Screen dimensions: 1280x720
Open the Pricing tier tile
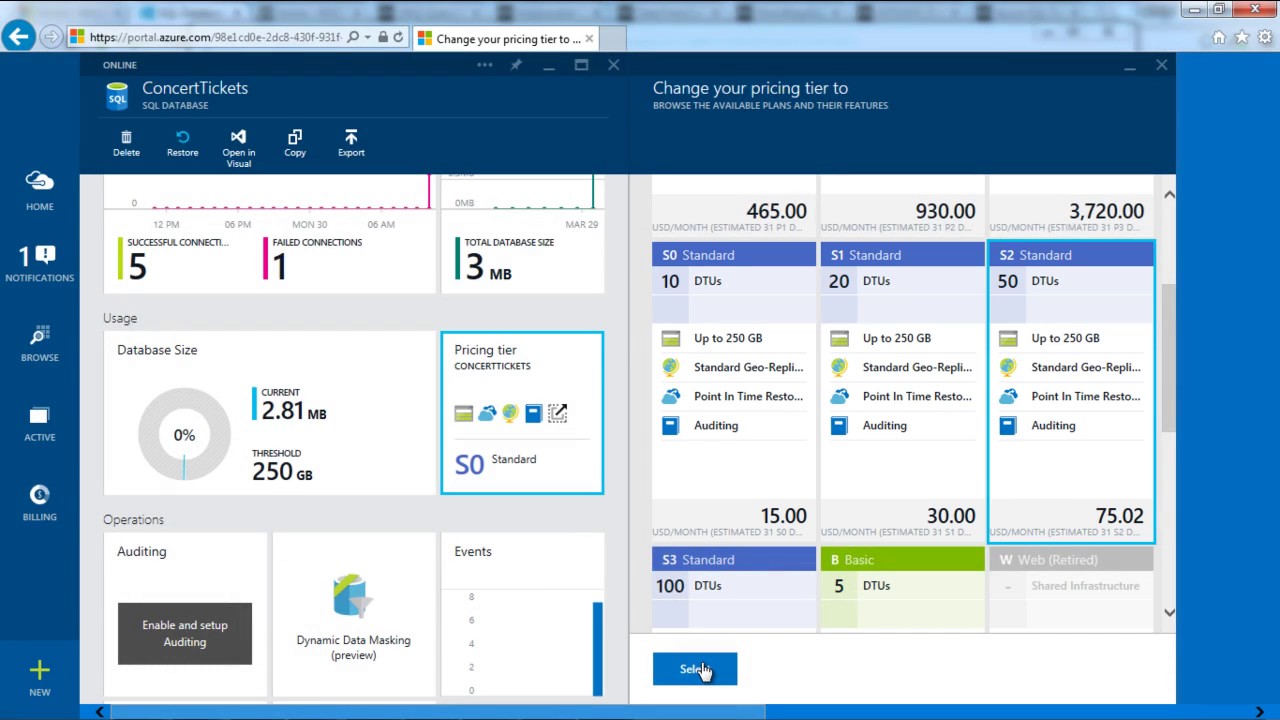tap(522, 413)
